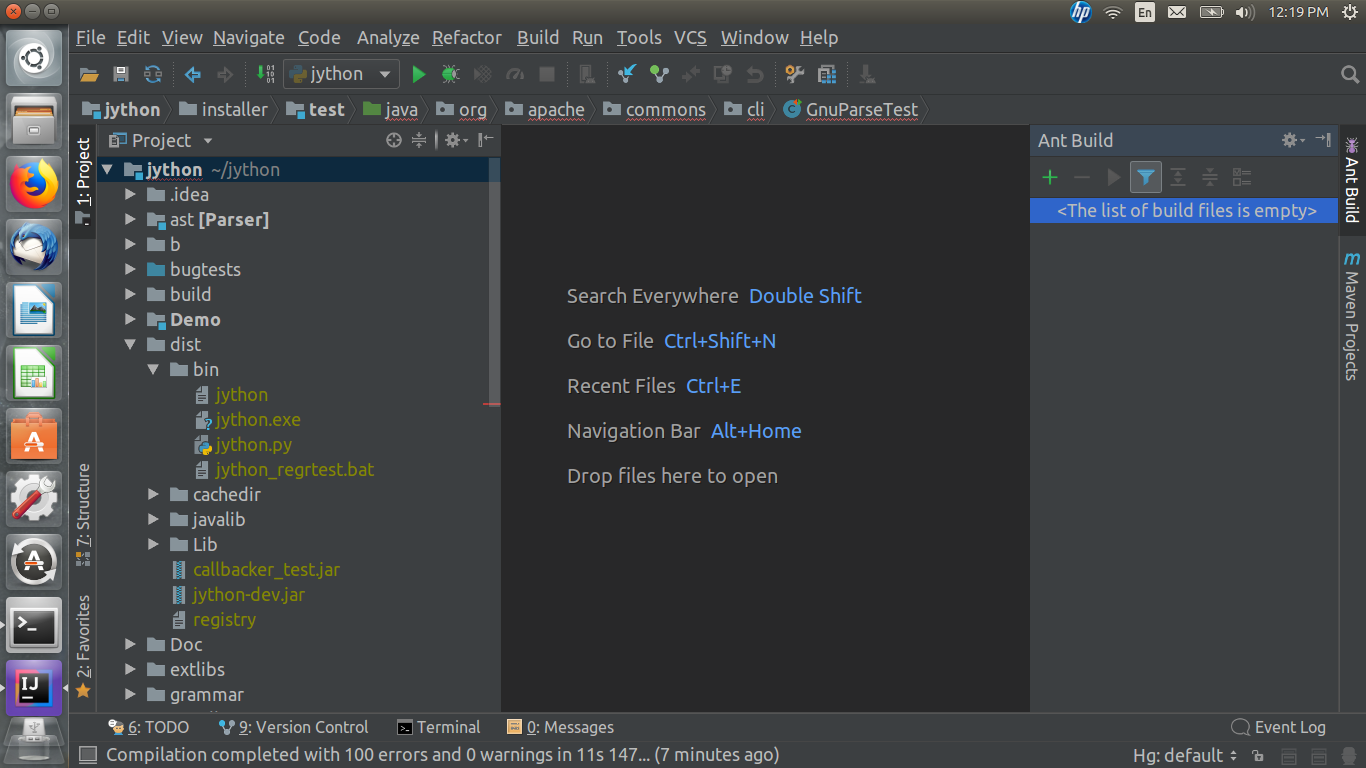
Task: Click the Open folder toolbar icon
Action: [x=89, y=74]
